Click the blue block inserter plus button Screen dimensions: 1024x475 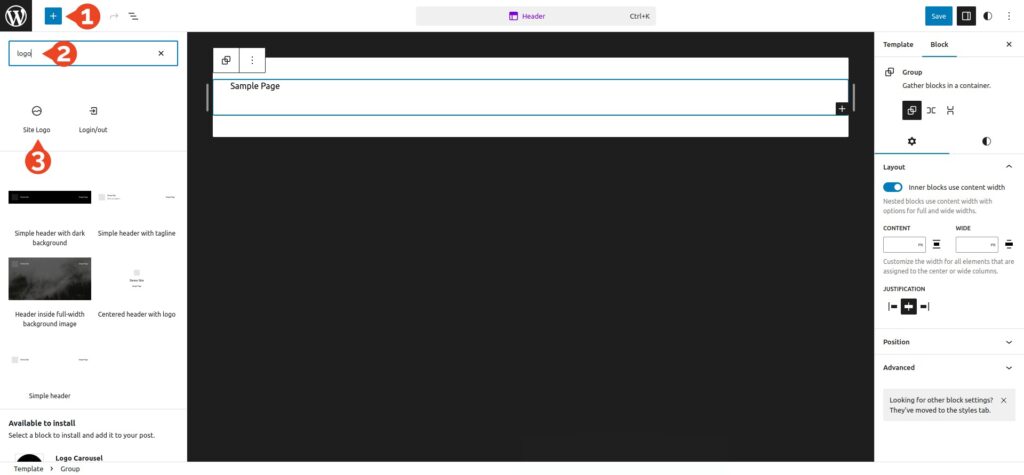[x=53, y=16]
